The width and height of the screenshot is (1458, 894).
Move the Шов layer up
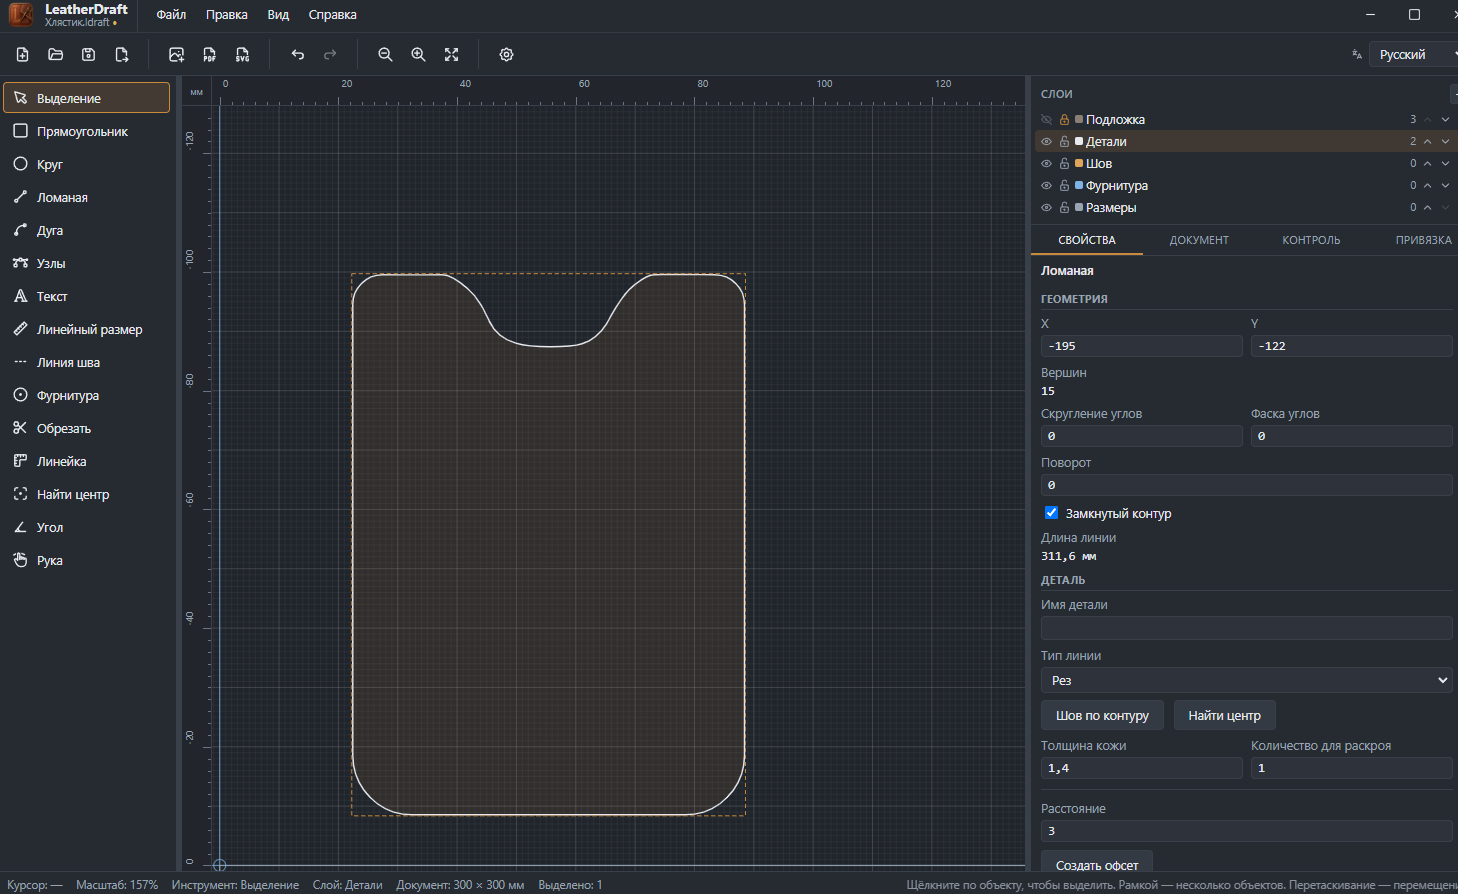pyautogui.click(x=1428, y=163)
